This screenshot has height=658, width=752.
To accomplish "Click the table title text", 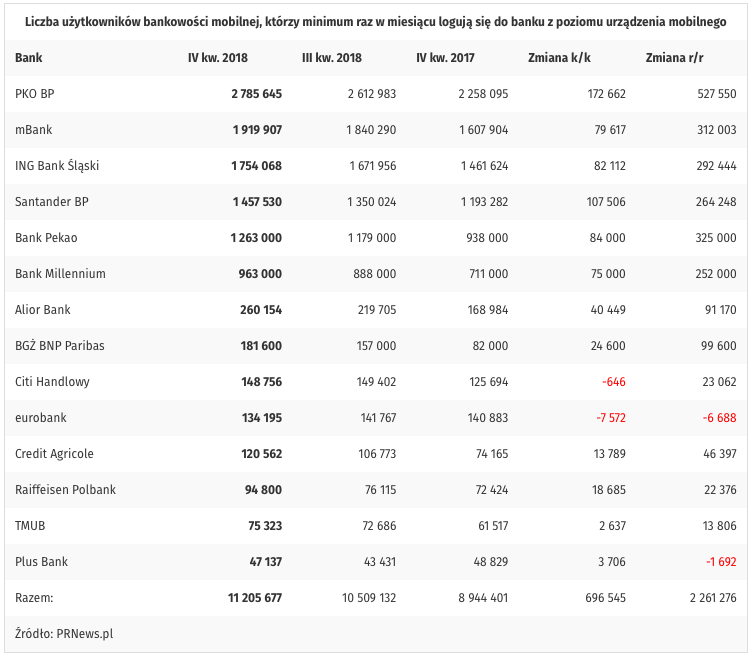I will (x=375, y=19).
